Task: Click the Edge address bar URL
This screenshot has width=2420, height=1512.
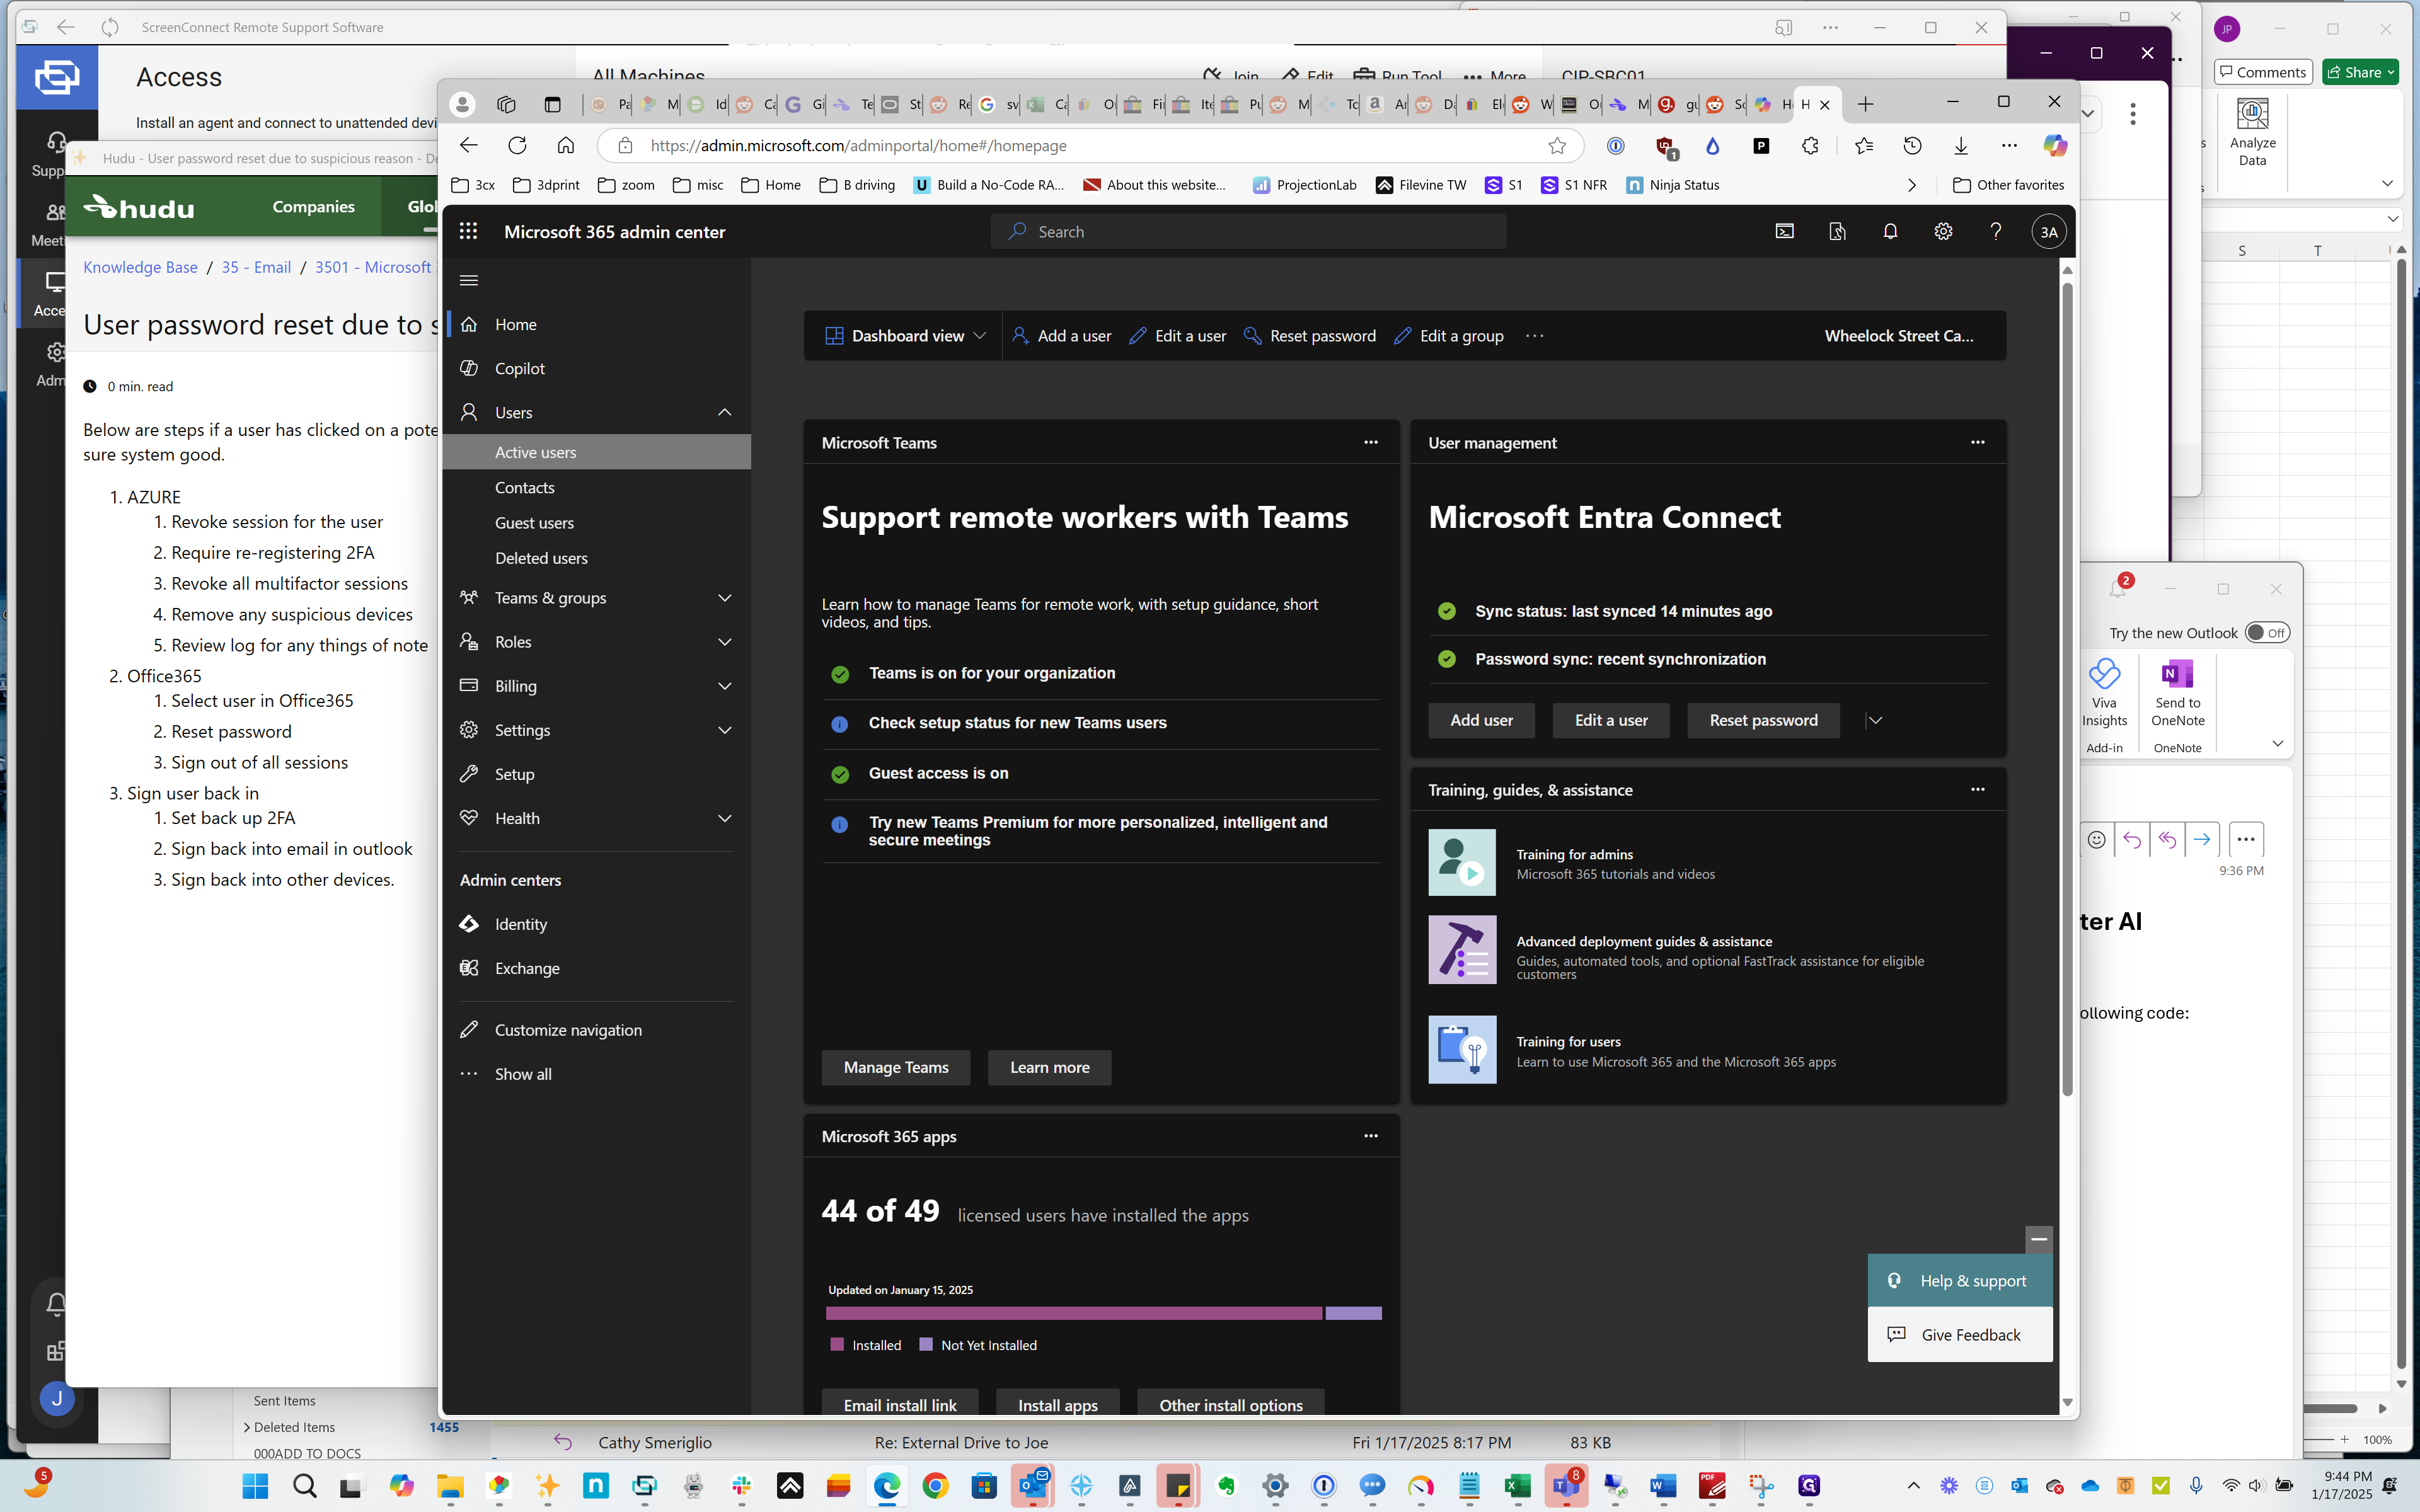Action: pyautogui.click(x=858, y=146)
